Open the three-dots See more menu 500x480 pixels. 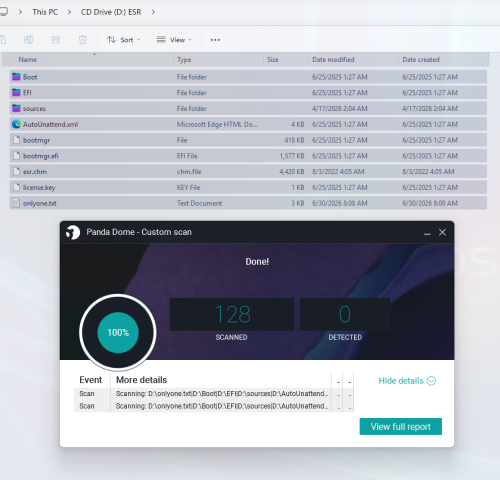click(x=215, y=40)
